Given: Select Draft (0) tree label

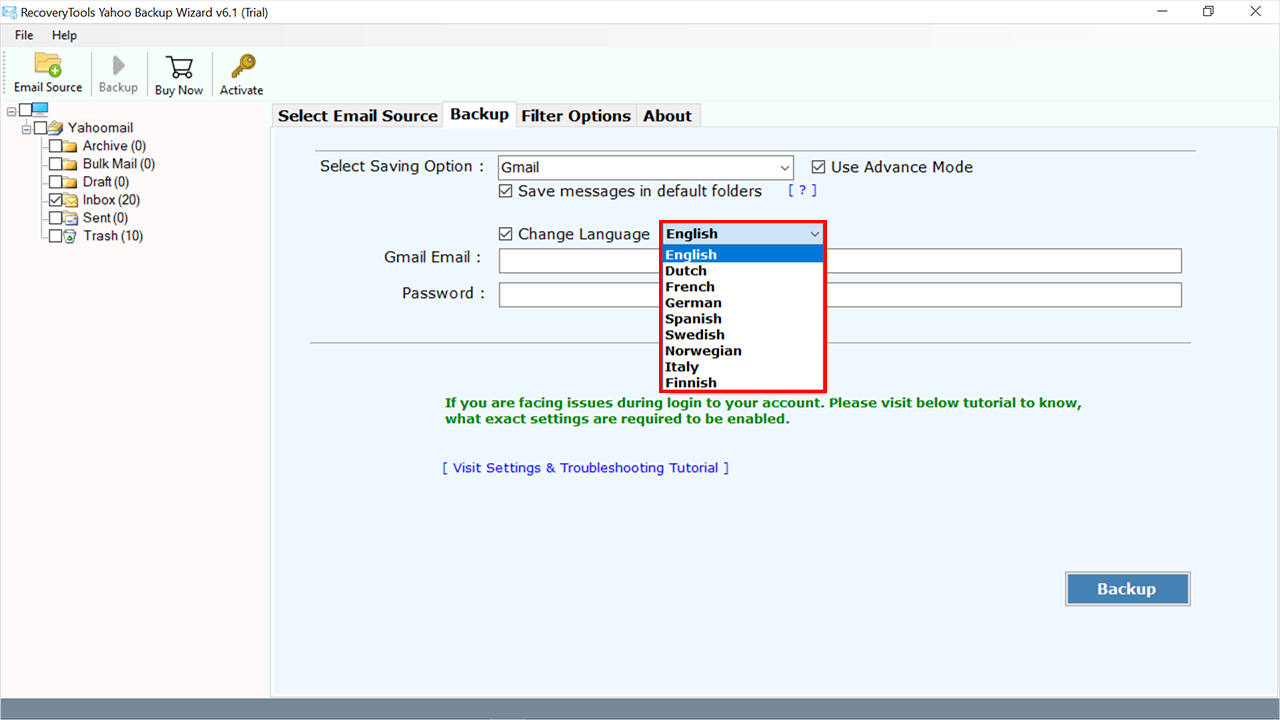Looking at the screenshot, I should (x=106, y=182).
